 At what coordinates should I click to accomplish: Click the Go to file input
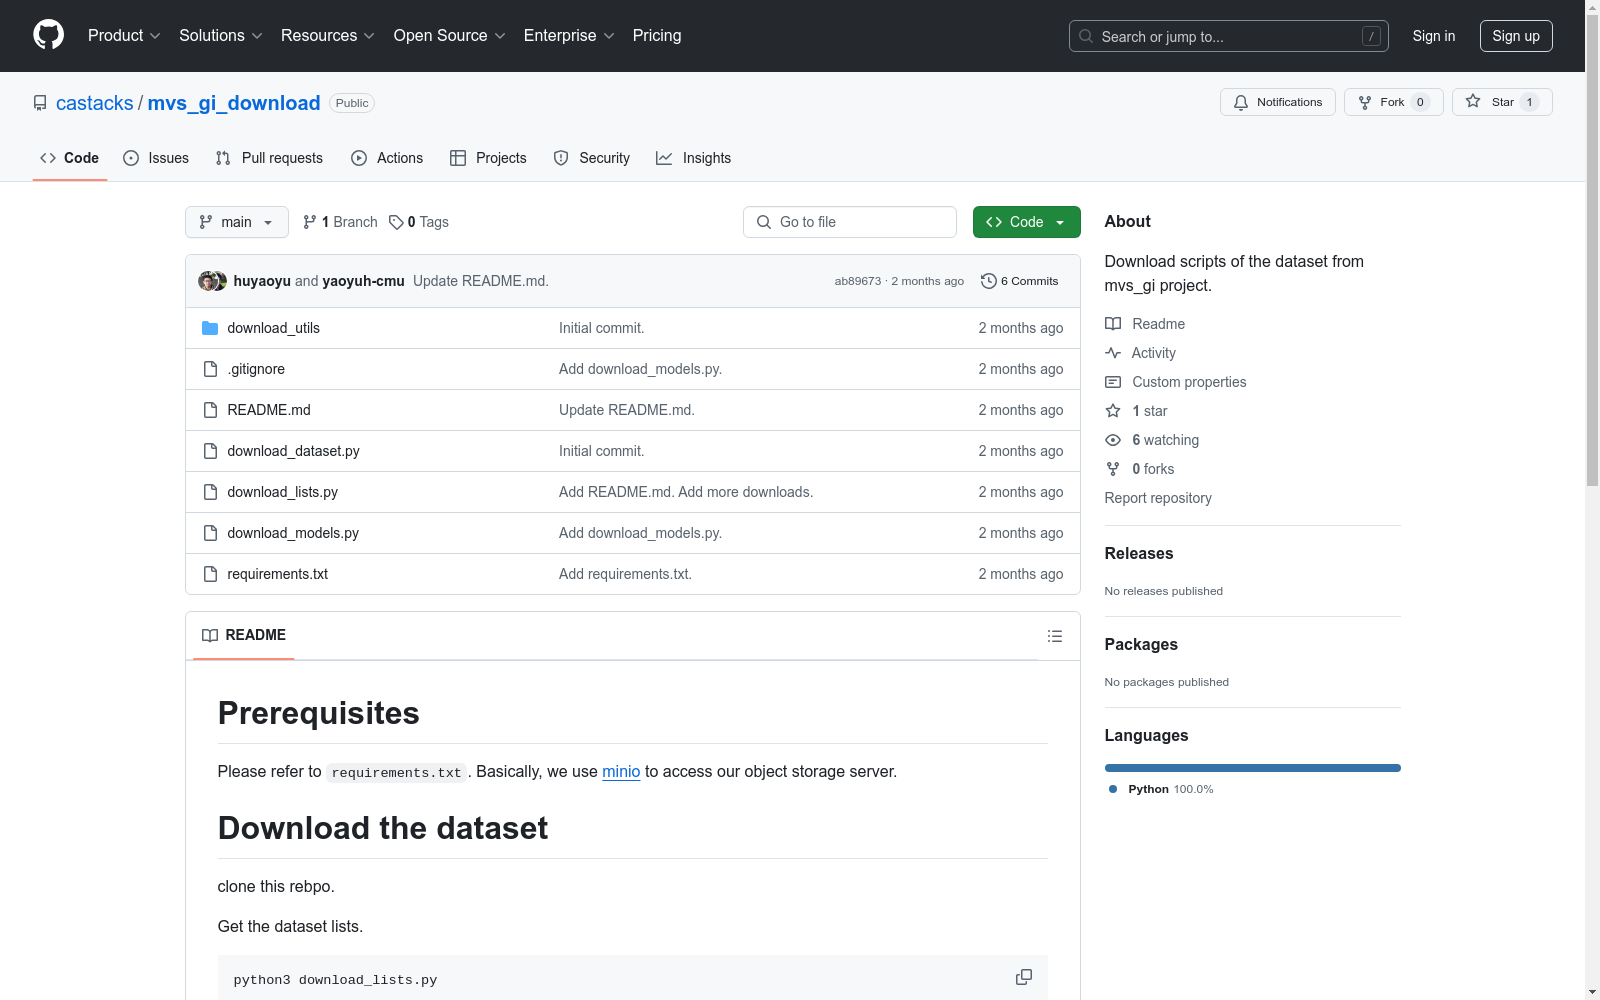click(850, 222)
